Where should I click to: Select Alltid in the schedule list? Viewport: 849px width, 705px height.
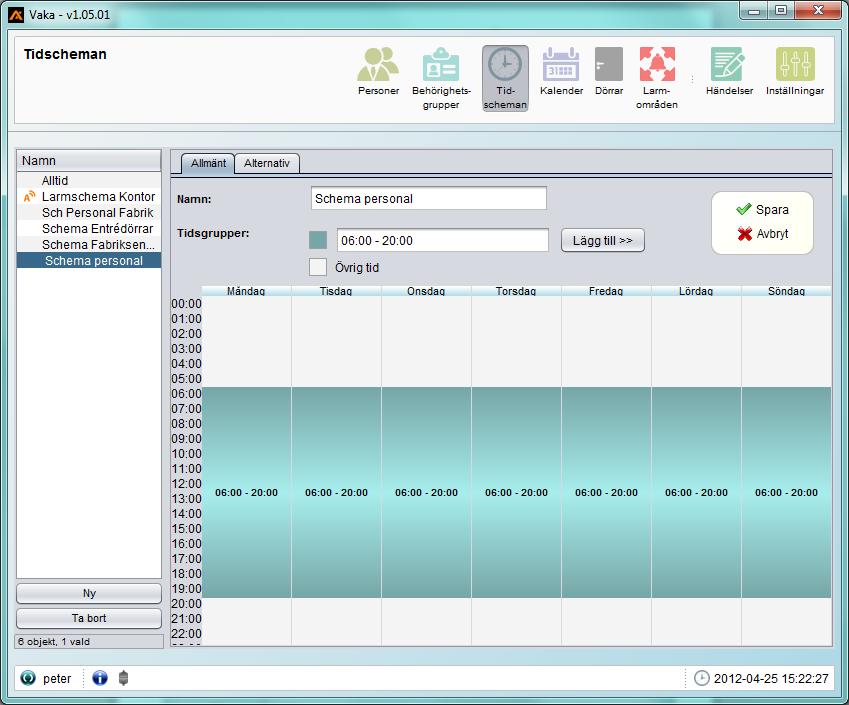point(89,180)
